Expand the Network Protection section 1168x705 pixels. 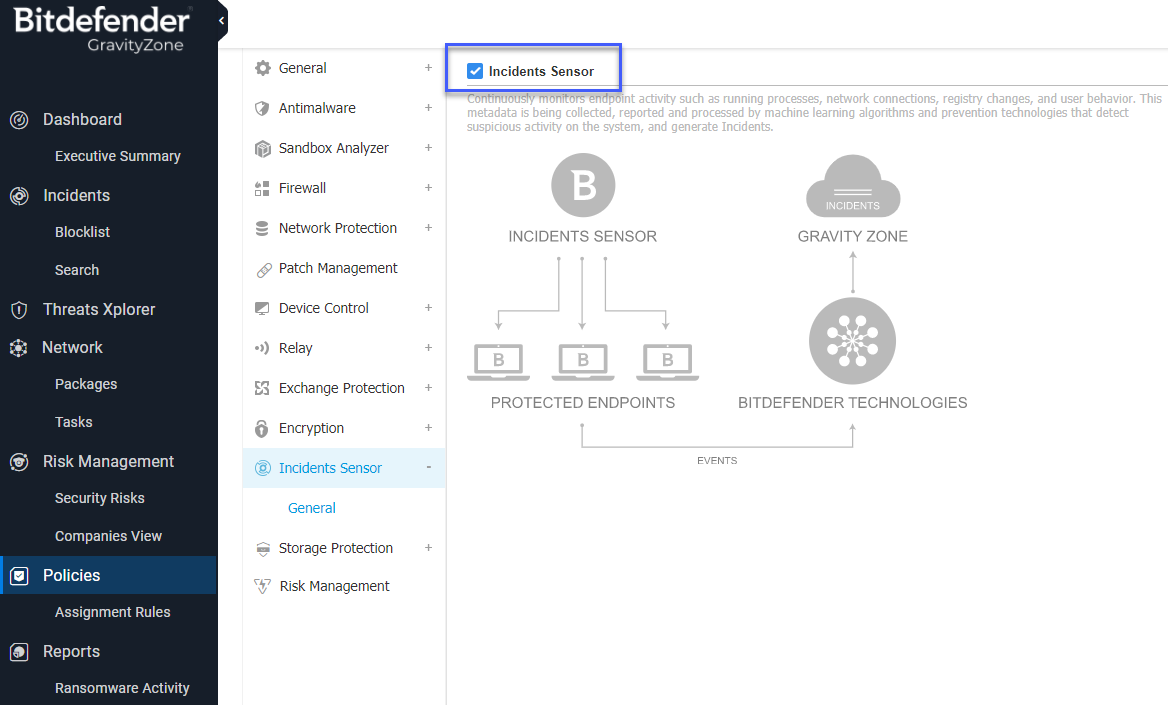click(x=428, y=228)
